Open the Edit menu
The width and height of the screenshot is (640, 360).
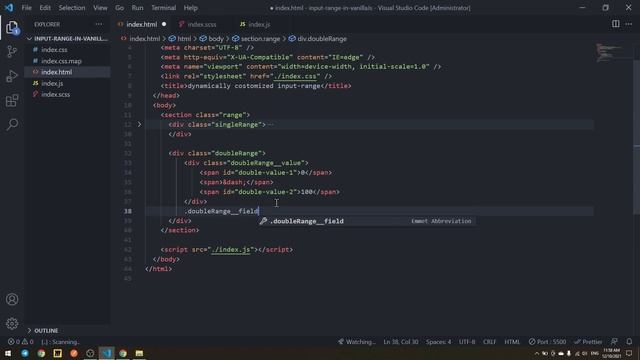pyautogui.click(x=45, y=8)
